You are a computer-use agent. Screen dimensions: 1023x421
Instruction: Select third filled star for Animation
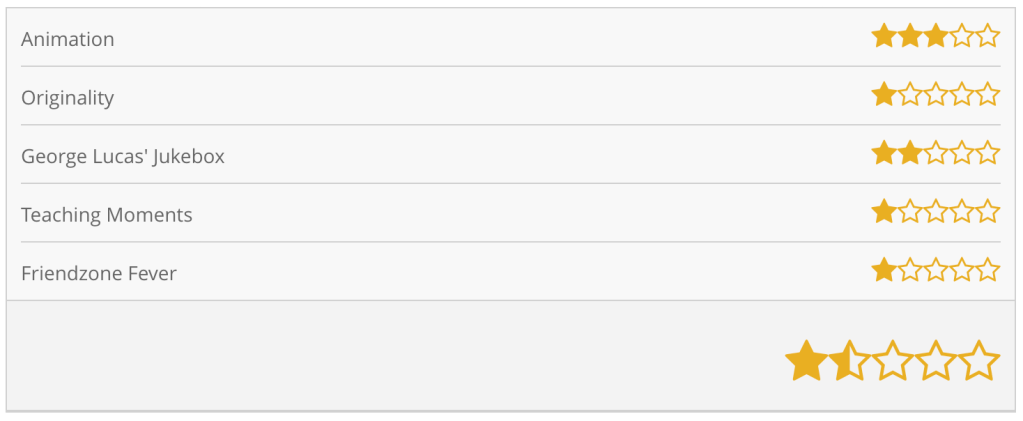point(936,37)
